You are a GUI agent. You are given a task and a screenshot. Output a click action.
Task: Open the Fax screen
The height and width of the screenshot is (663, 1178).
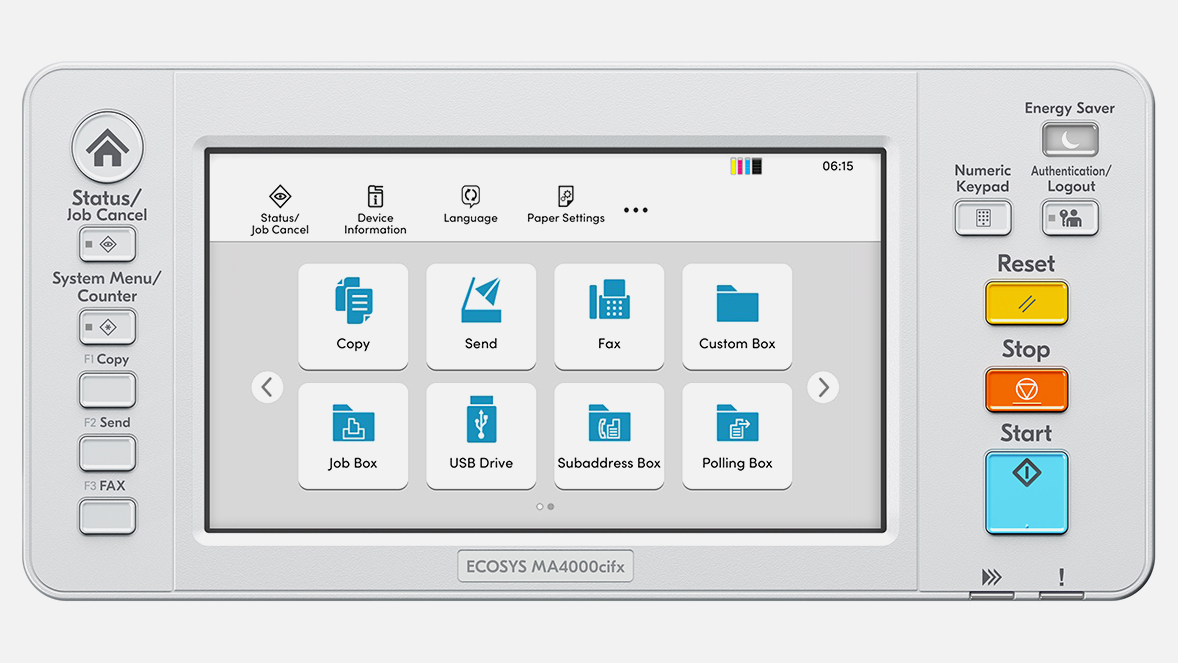point(609,316)
